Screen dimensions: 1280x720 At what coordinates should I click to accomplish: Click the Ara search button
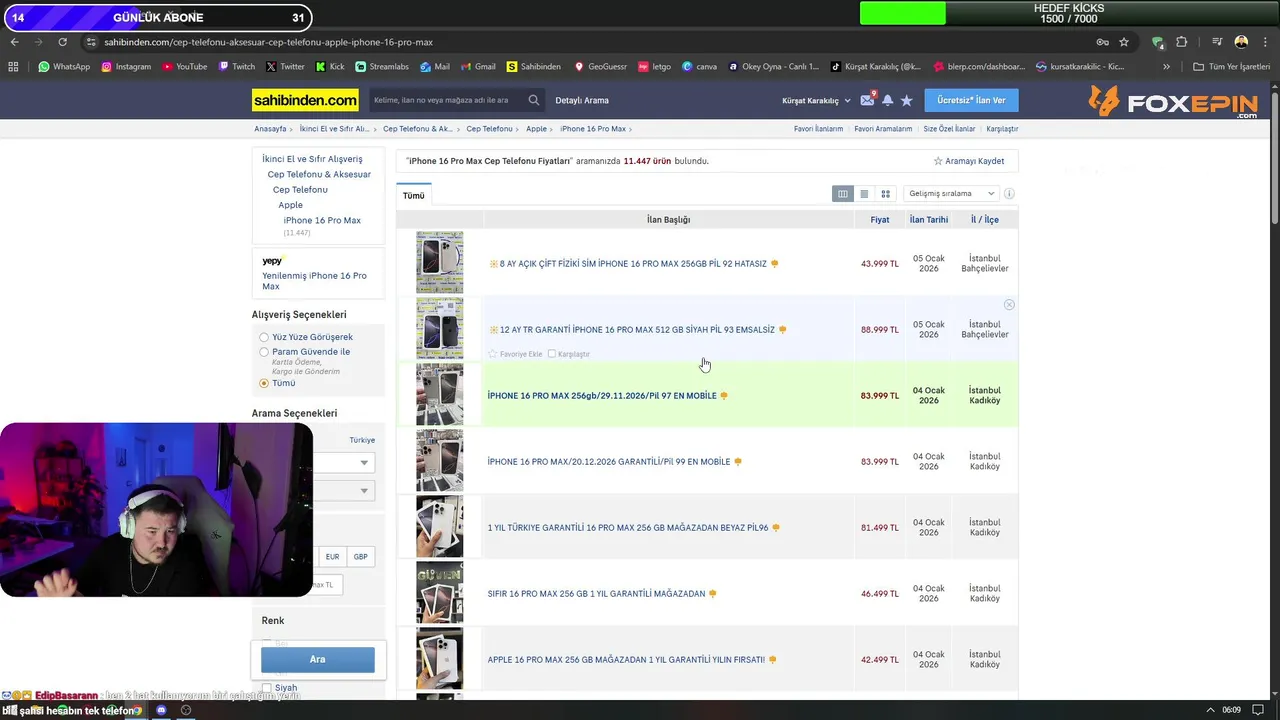point(318,660)
